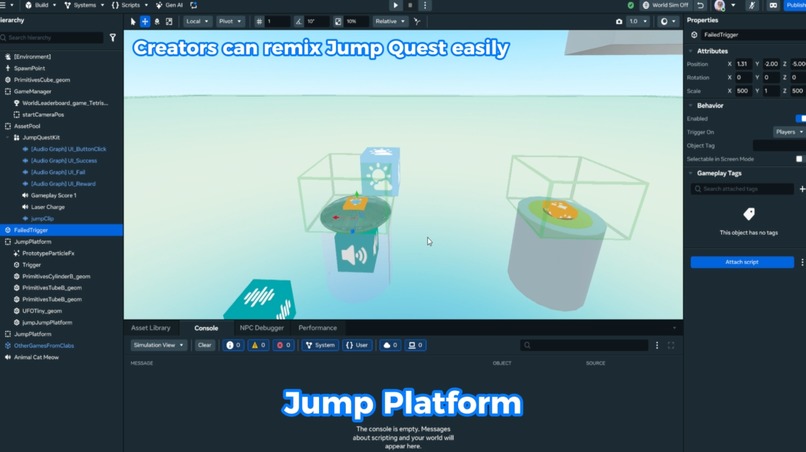Click the Attach script button
806x452 pixels.
pos(742,262)
